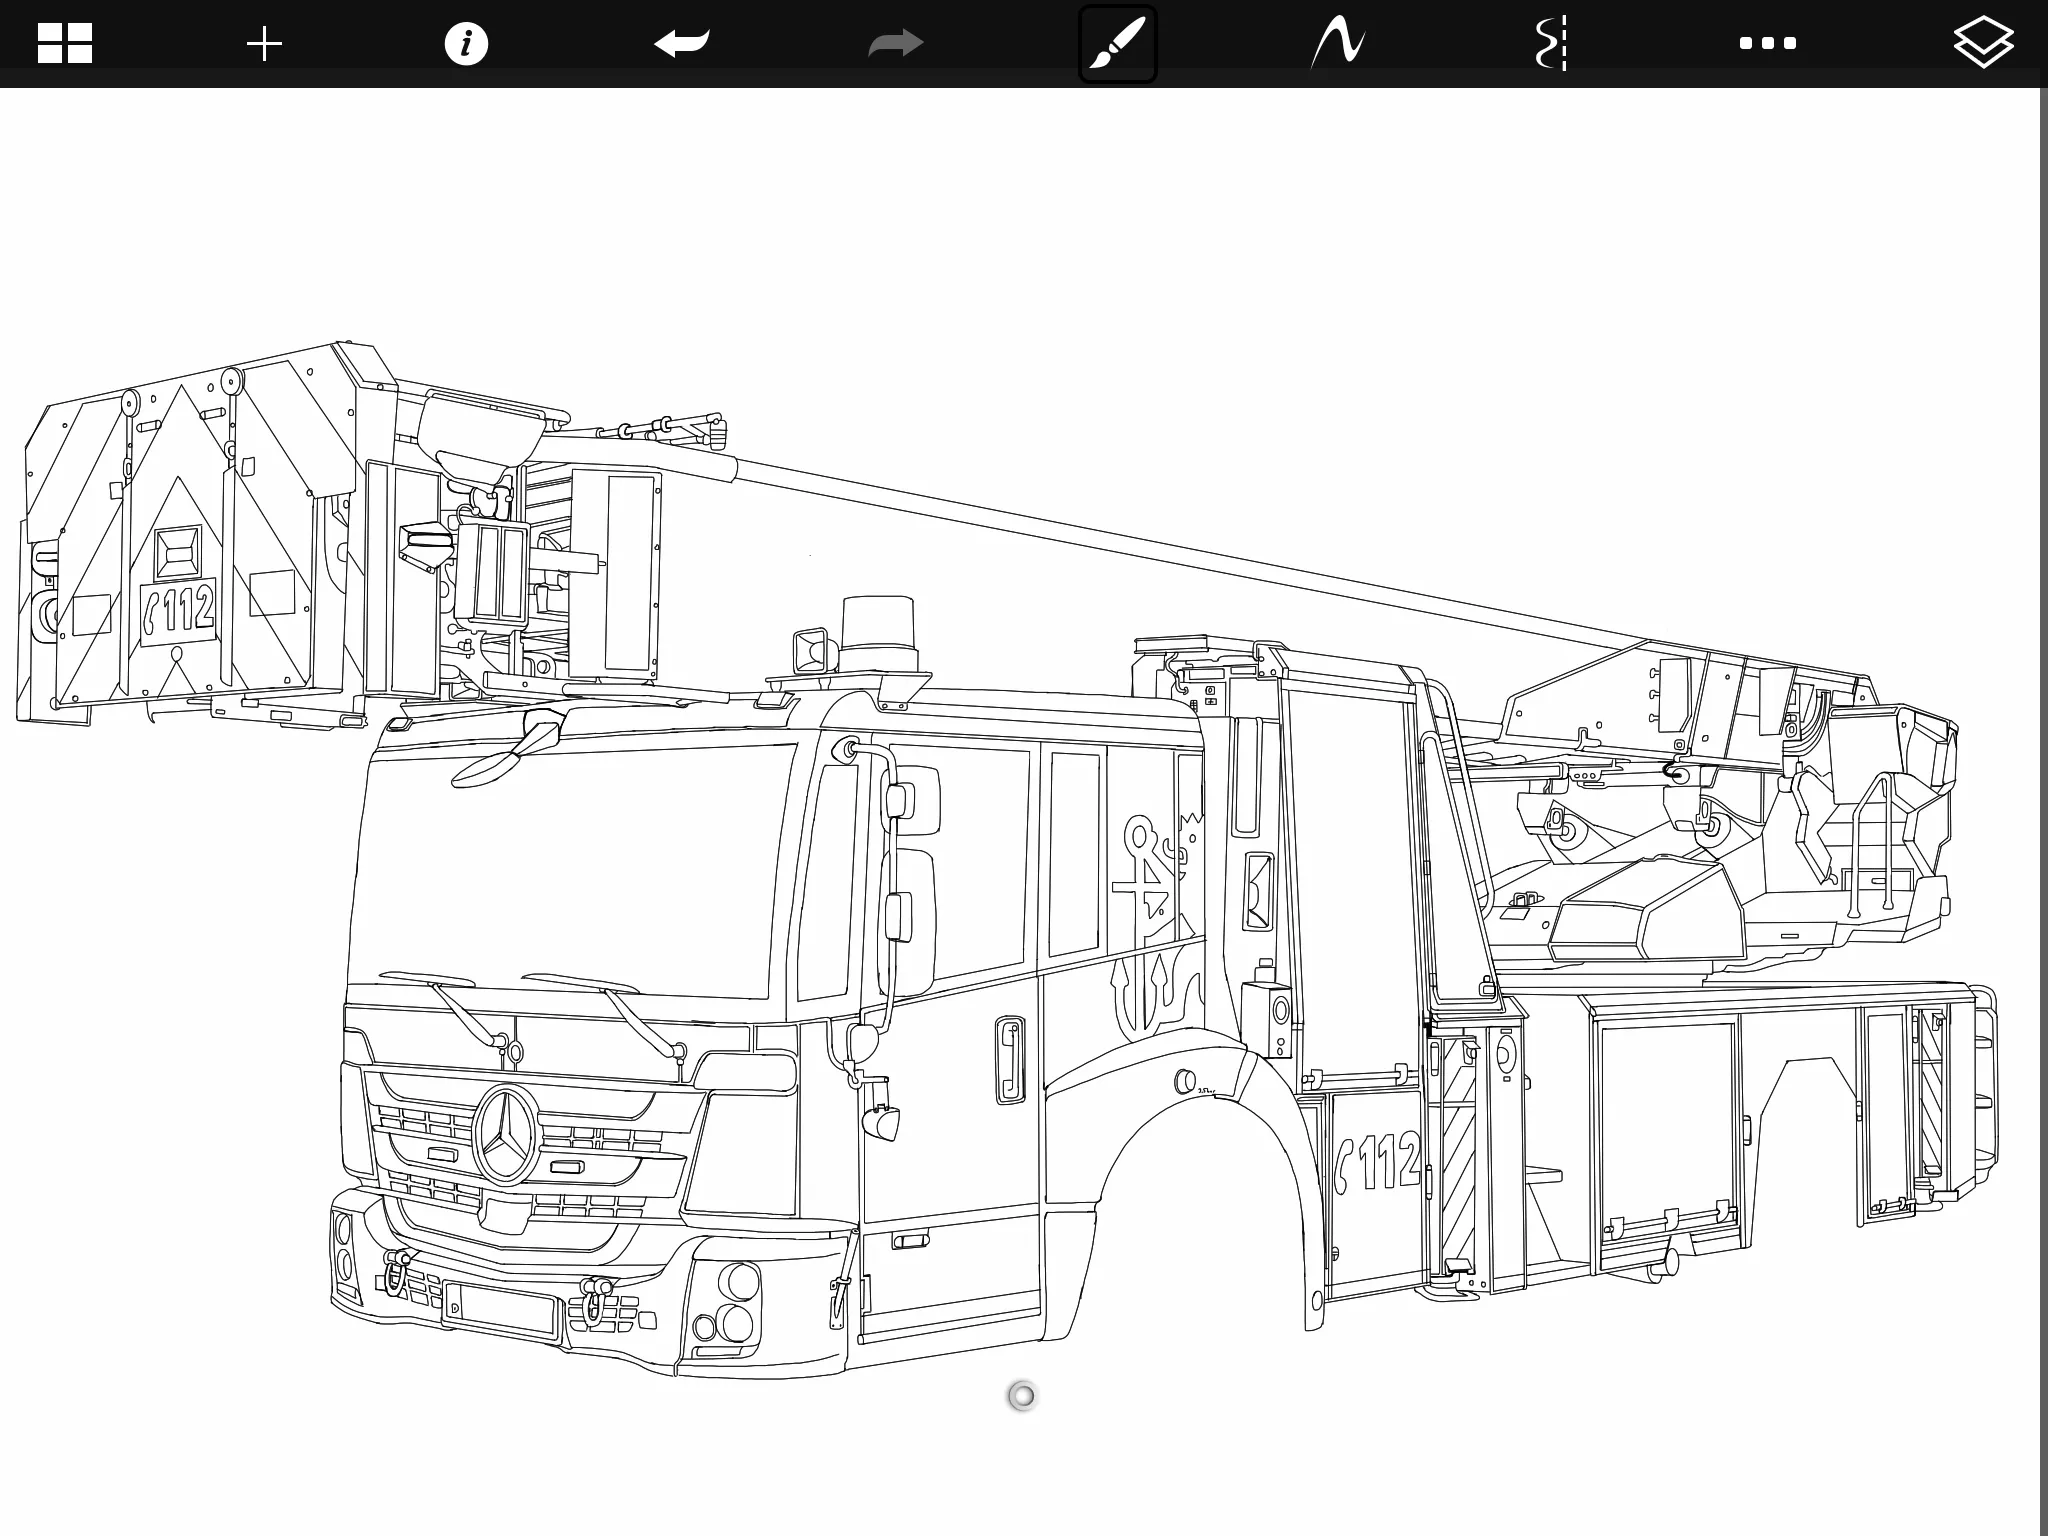Open the info panel
Viewport: 2048px width, 1536px height.
(x=466, y=44)
